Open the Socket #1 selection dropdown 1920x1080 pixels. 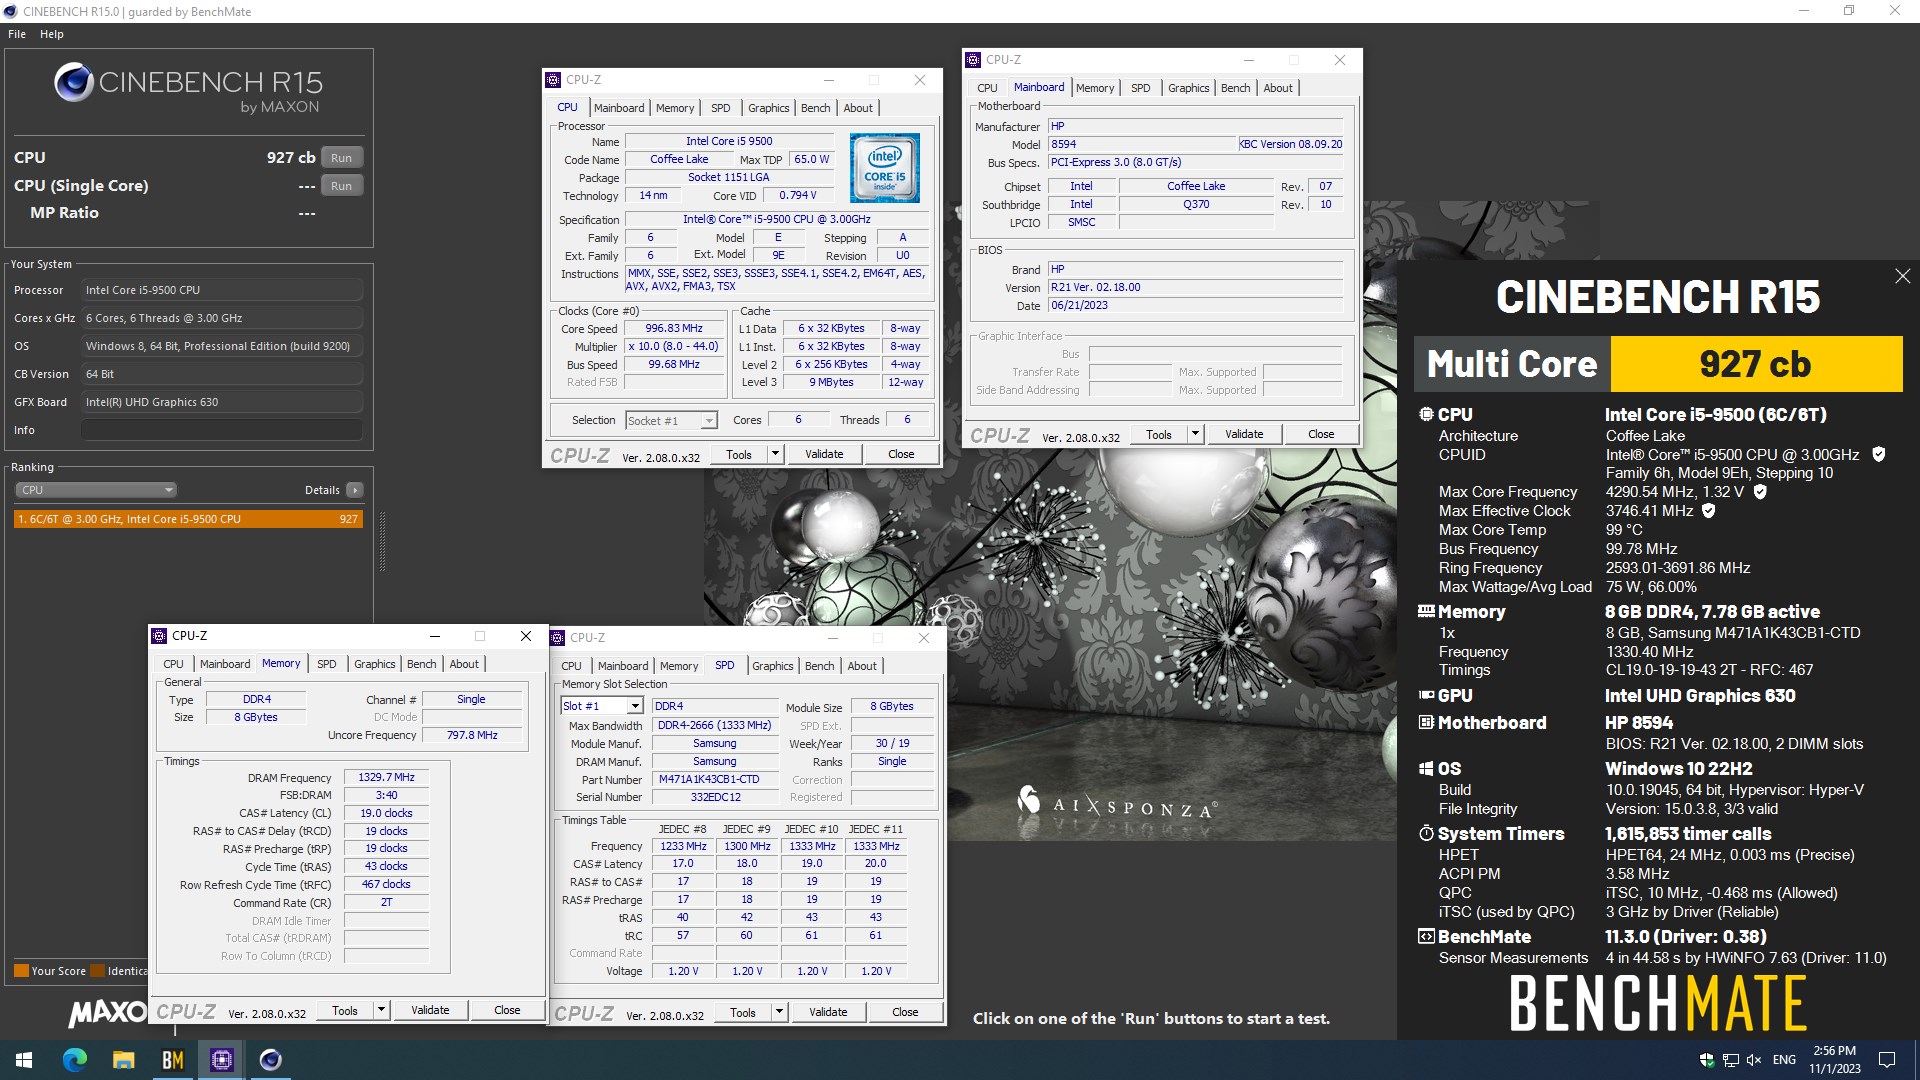click(x=671, y=421)
